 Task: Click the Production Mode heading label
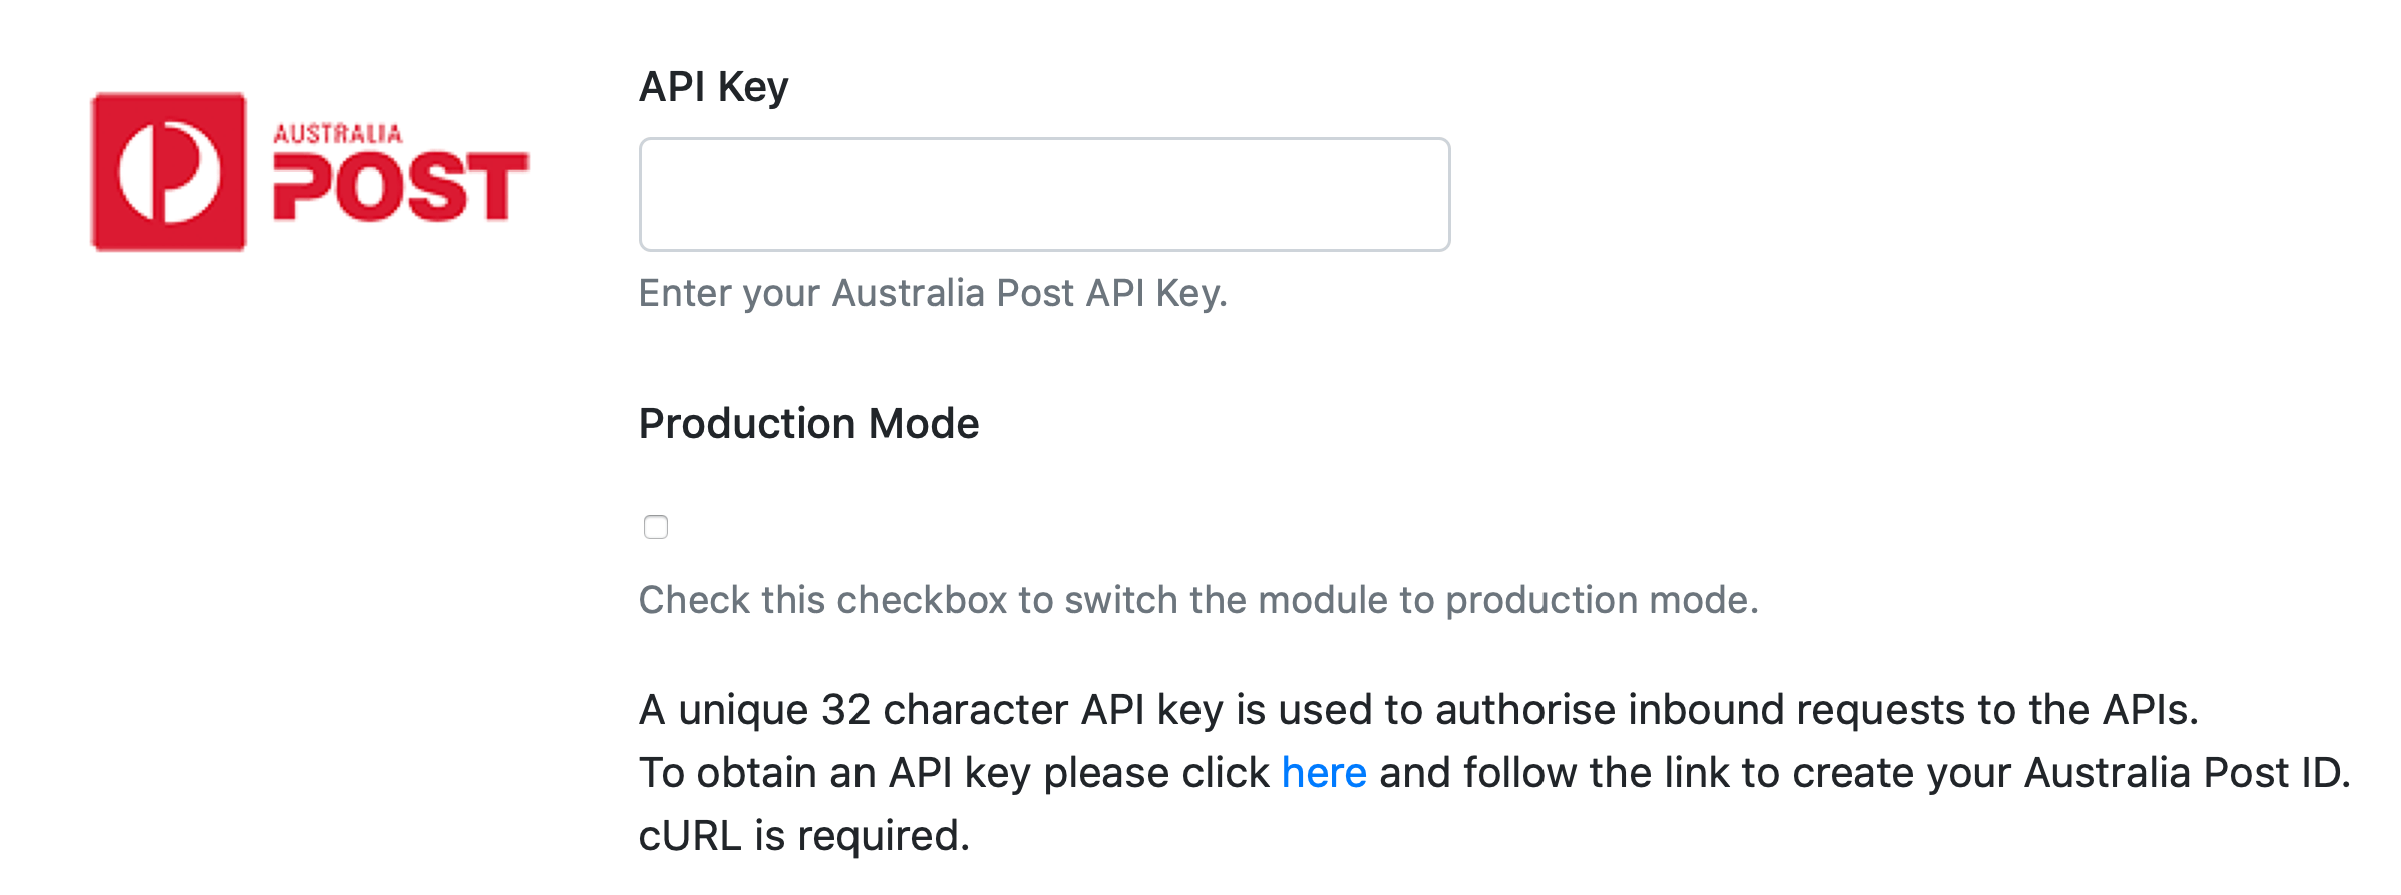point(808,424)
